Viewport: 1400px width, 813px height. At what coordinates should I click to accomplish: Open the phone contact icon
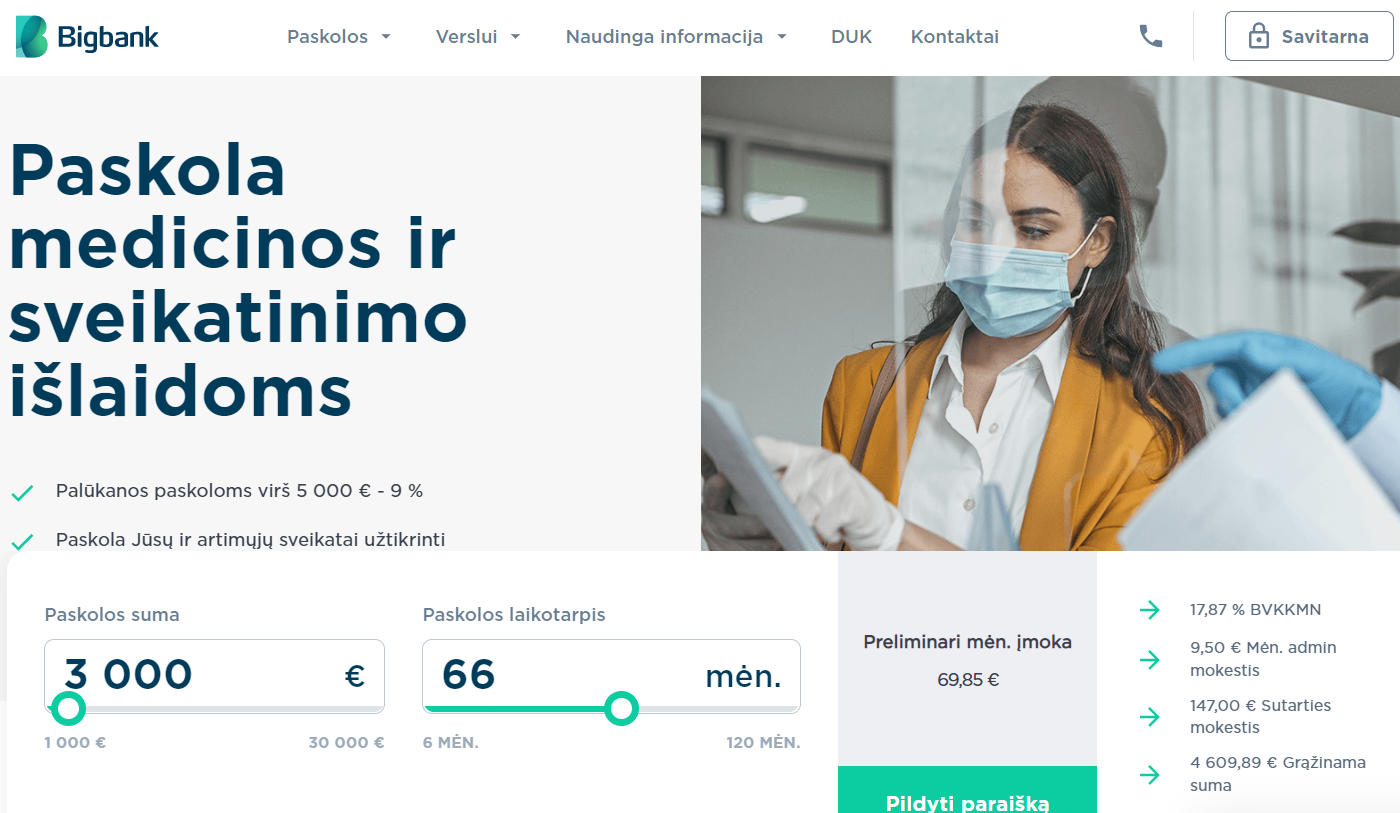tap(1151, 36)
